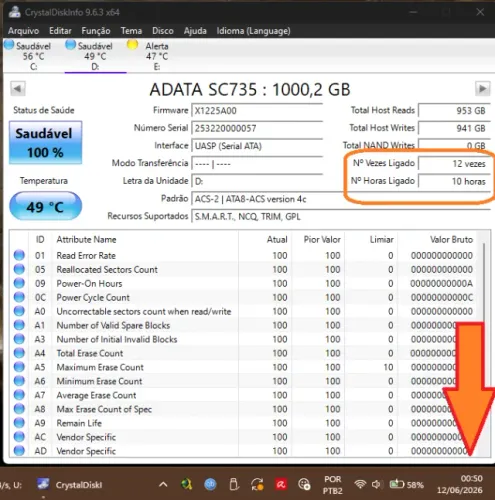This screenshot has height=500, width=495.
Task: Click the POR PTB2 language indicator
Action: click(x=332, y=485)
